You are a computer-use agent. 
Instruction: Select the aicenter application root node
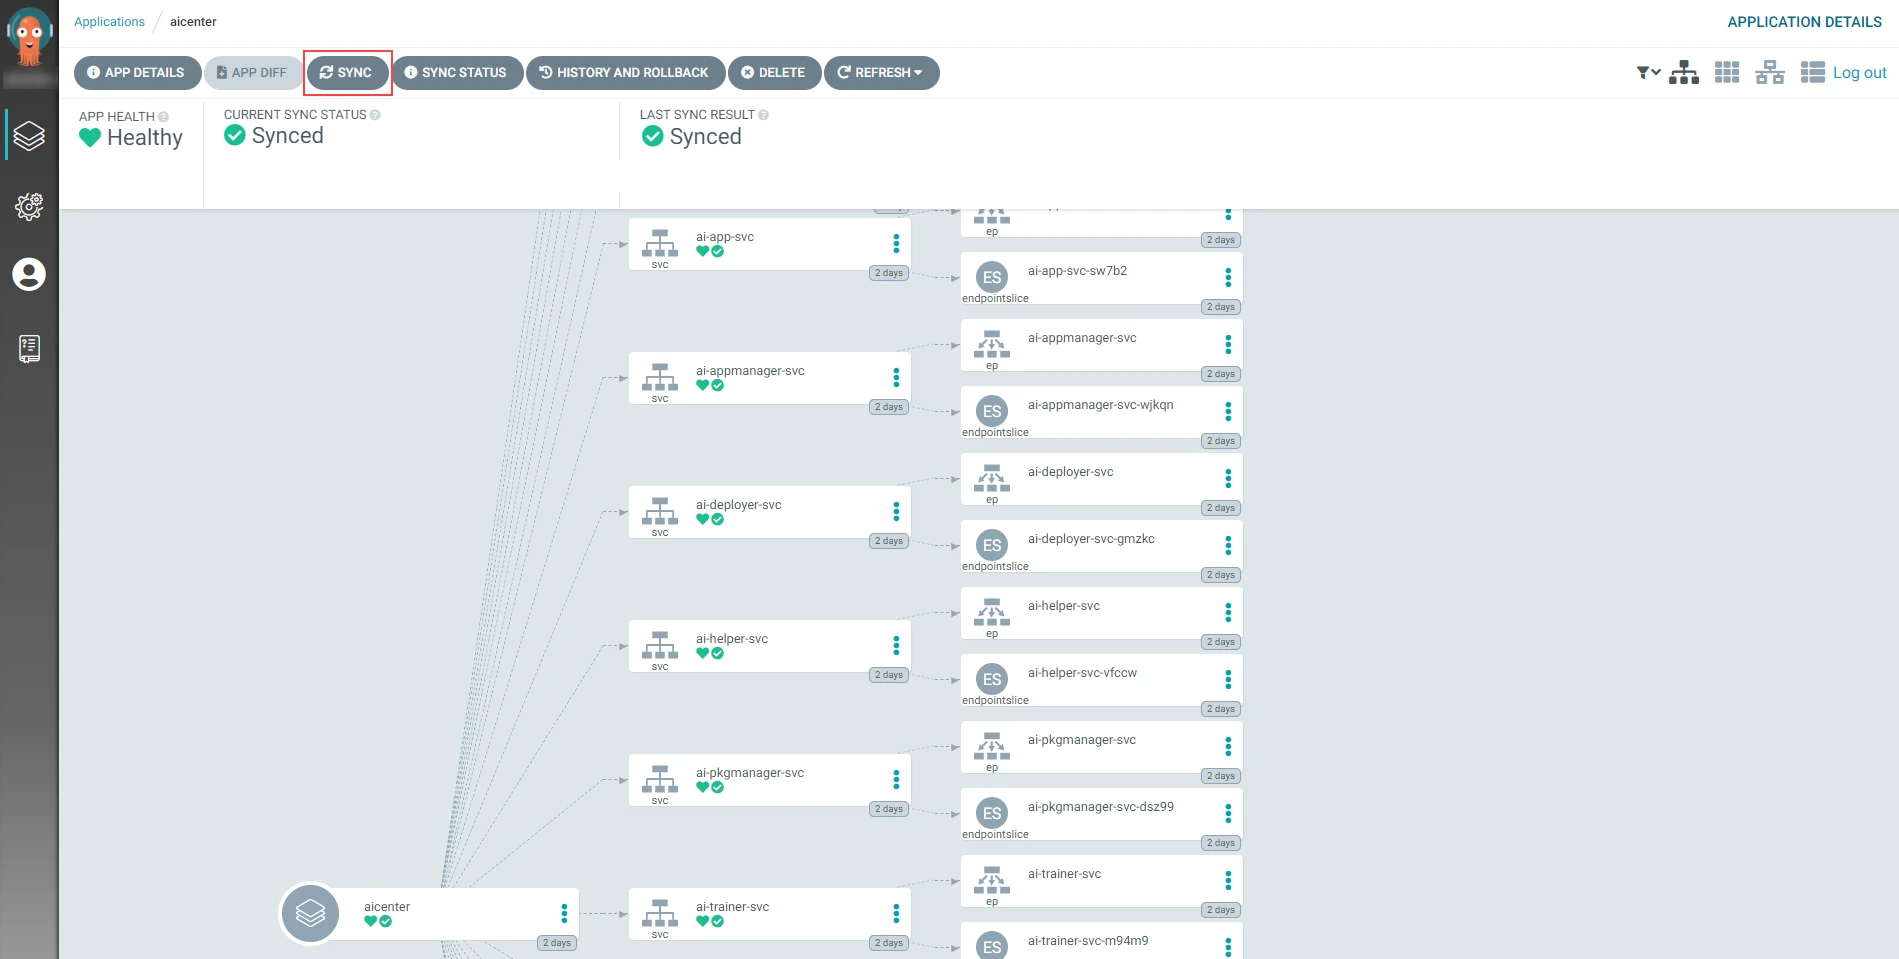point(430,914)
